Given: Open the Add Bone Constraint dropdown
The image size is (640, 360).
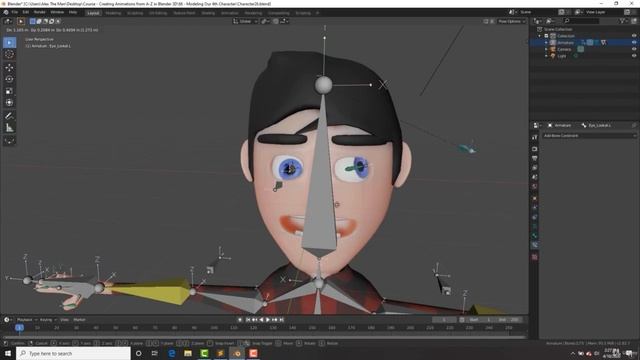Looking at the screenshot, I should [x=589, y=136].
